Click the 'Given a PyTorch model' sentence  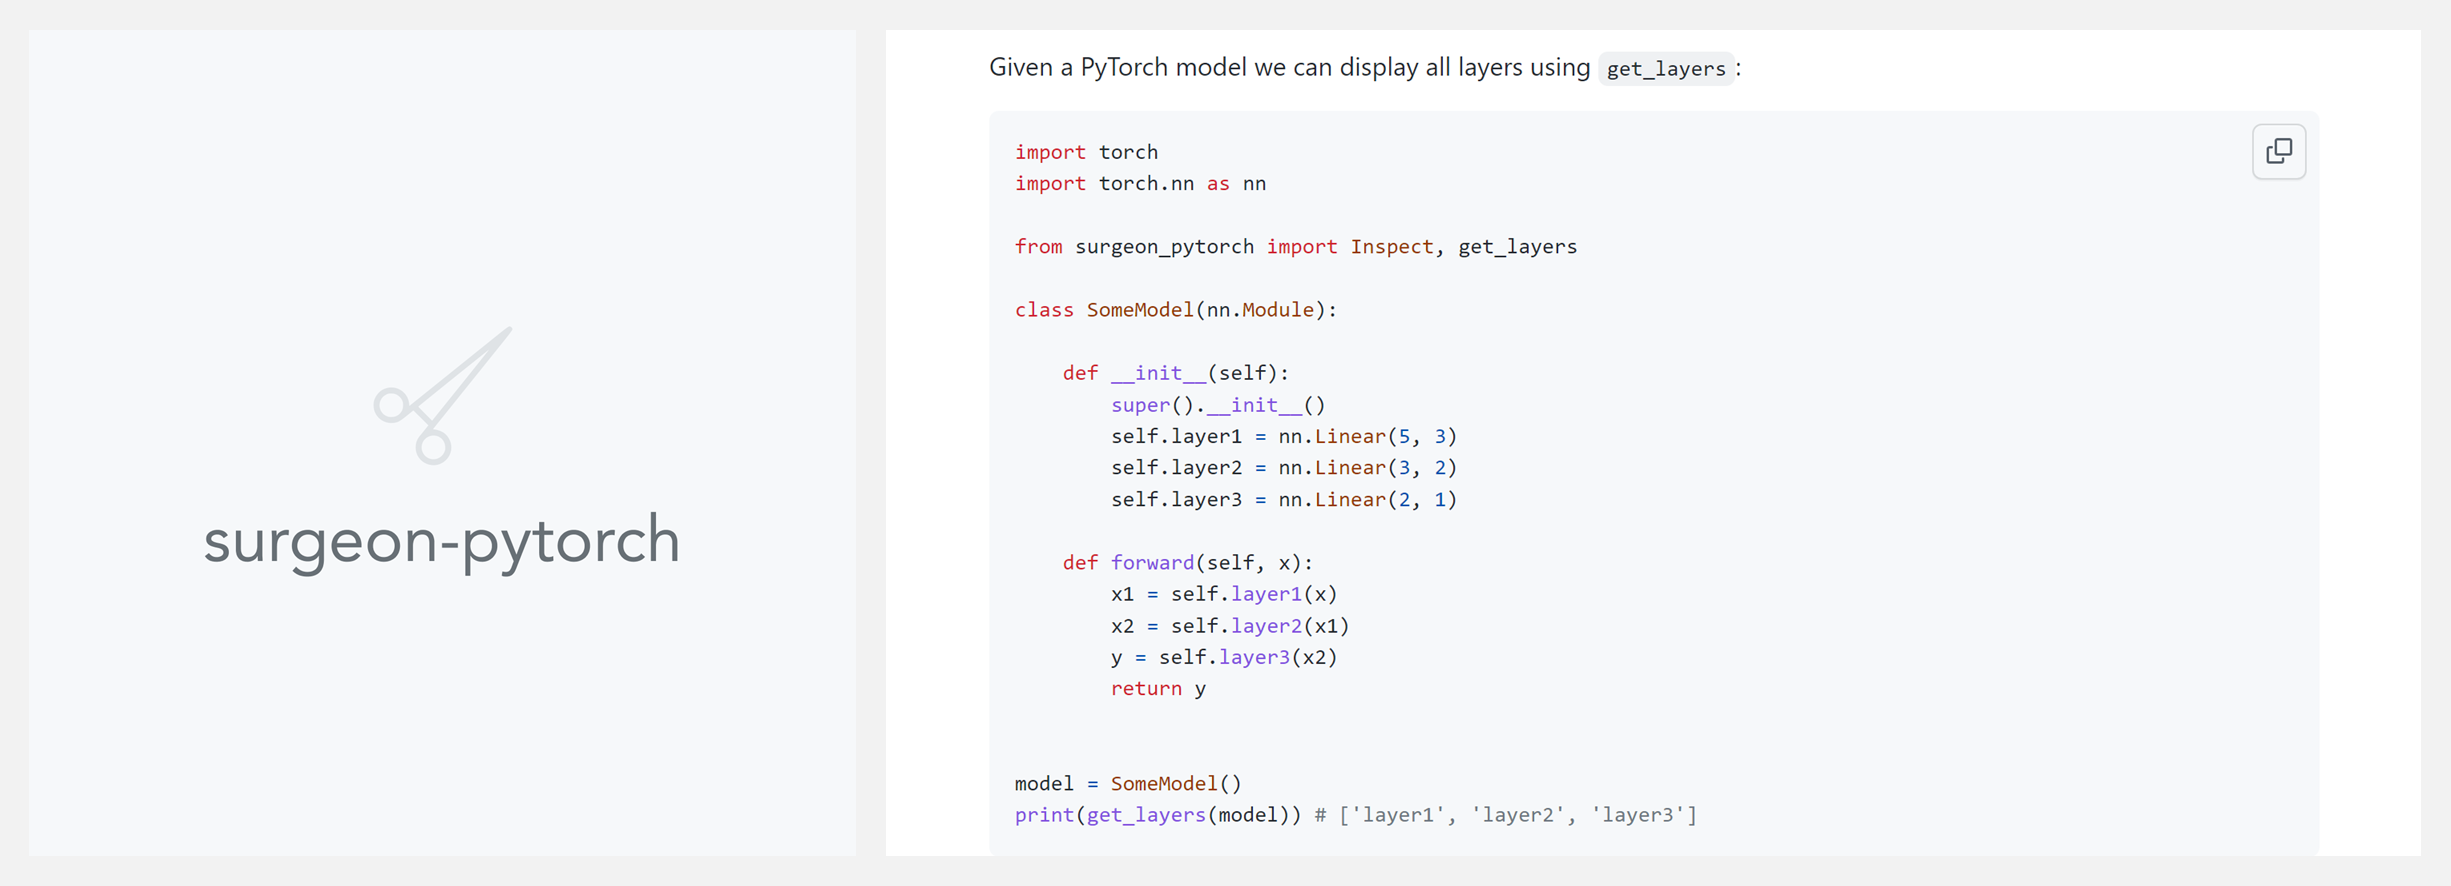coord(1365,68)
